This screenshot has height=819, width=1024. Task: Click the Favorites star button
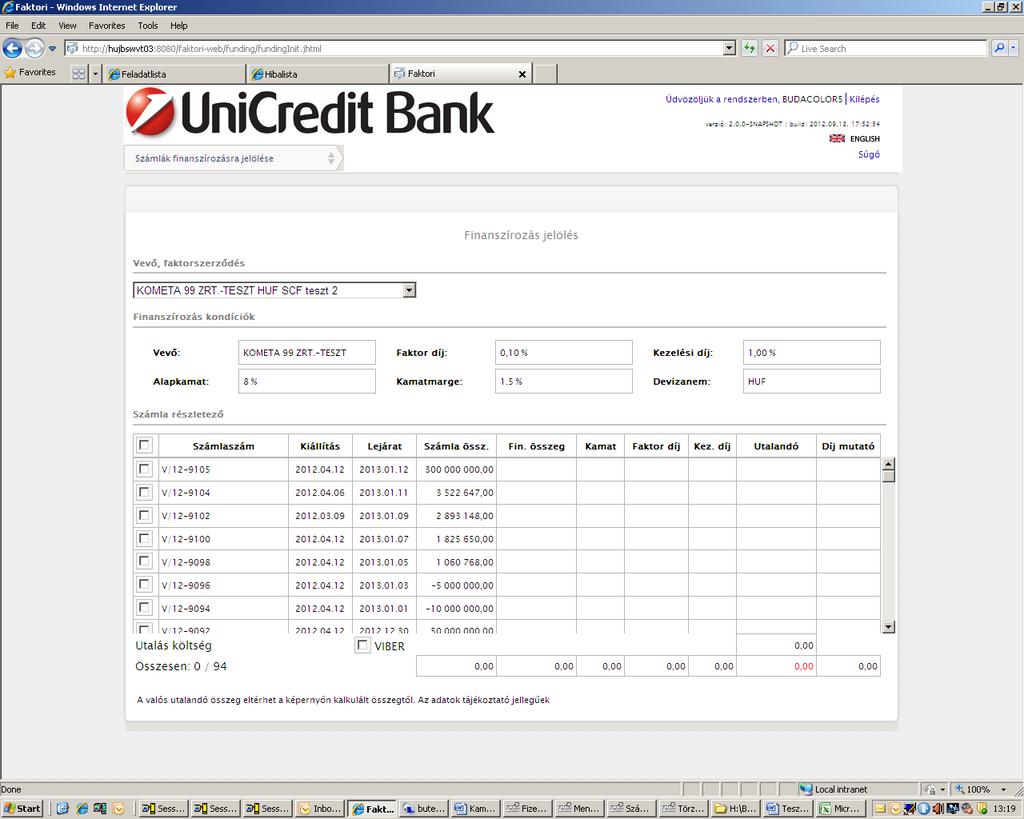coord(30,72)
